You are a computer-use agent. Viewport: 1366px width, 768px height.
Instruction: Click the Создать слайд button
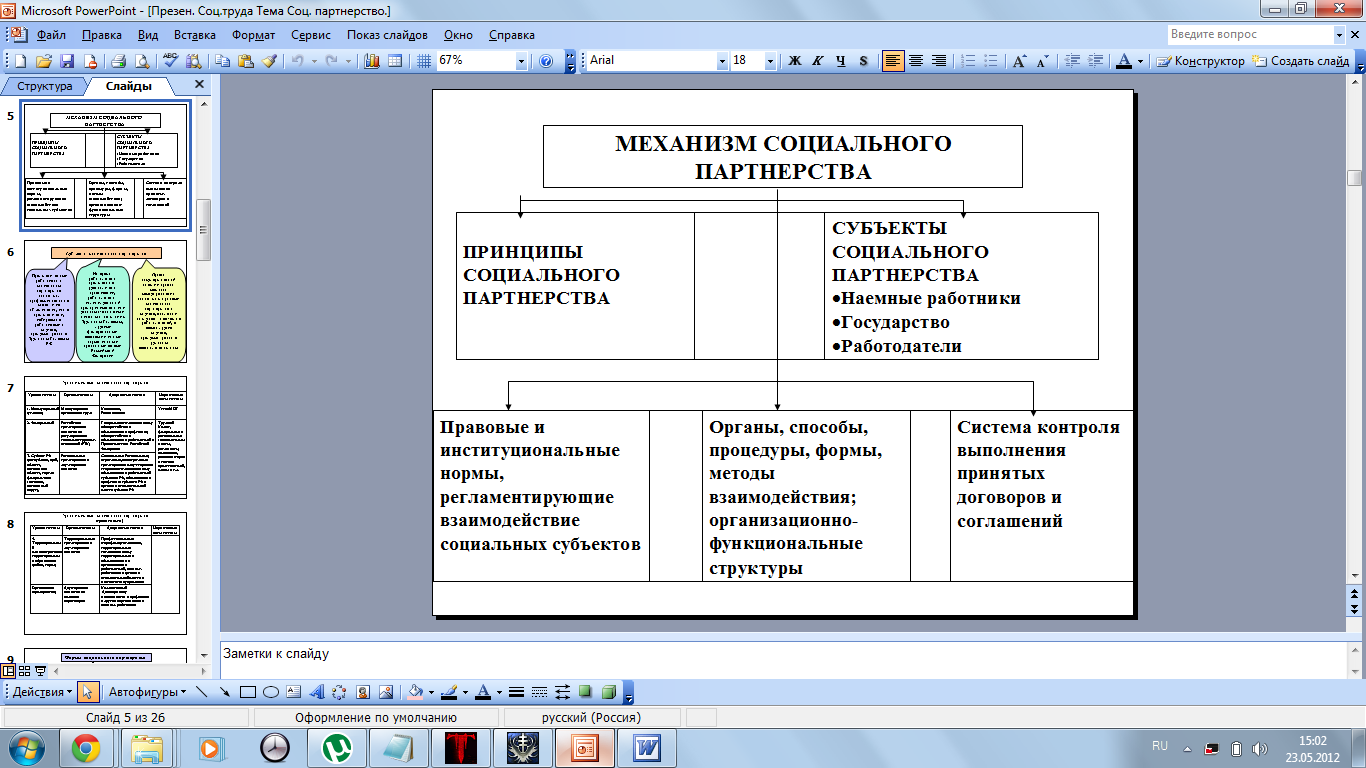1301,60
